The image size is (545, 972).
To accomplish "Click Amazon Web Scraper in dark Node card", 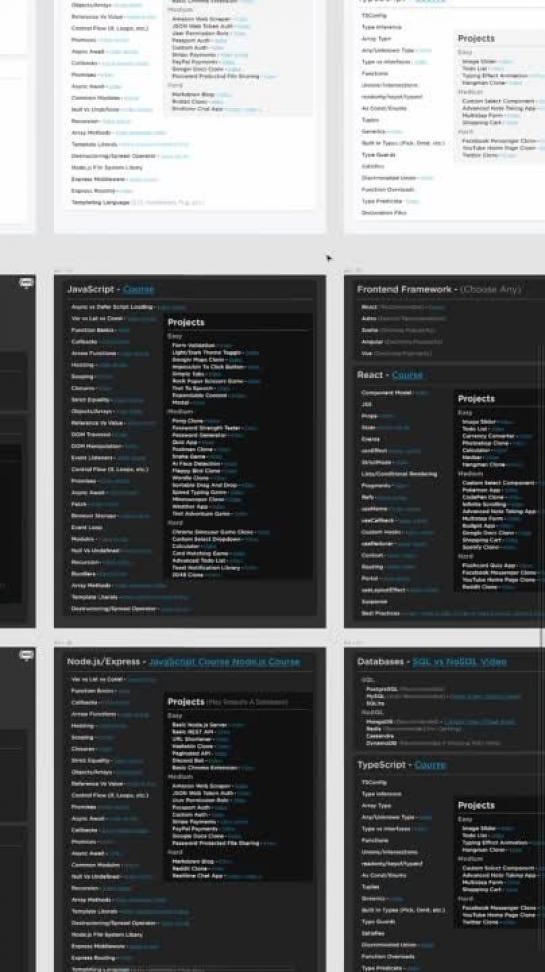I will click(202, 786).
